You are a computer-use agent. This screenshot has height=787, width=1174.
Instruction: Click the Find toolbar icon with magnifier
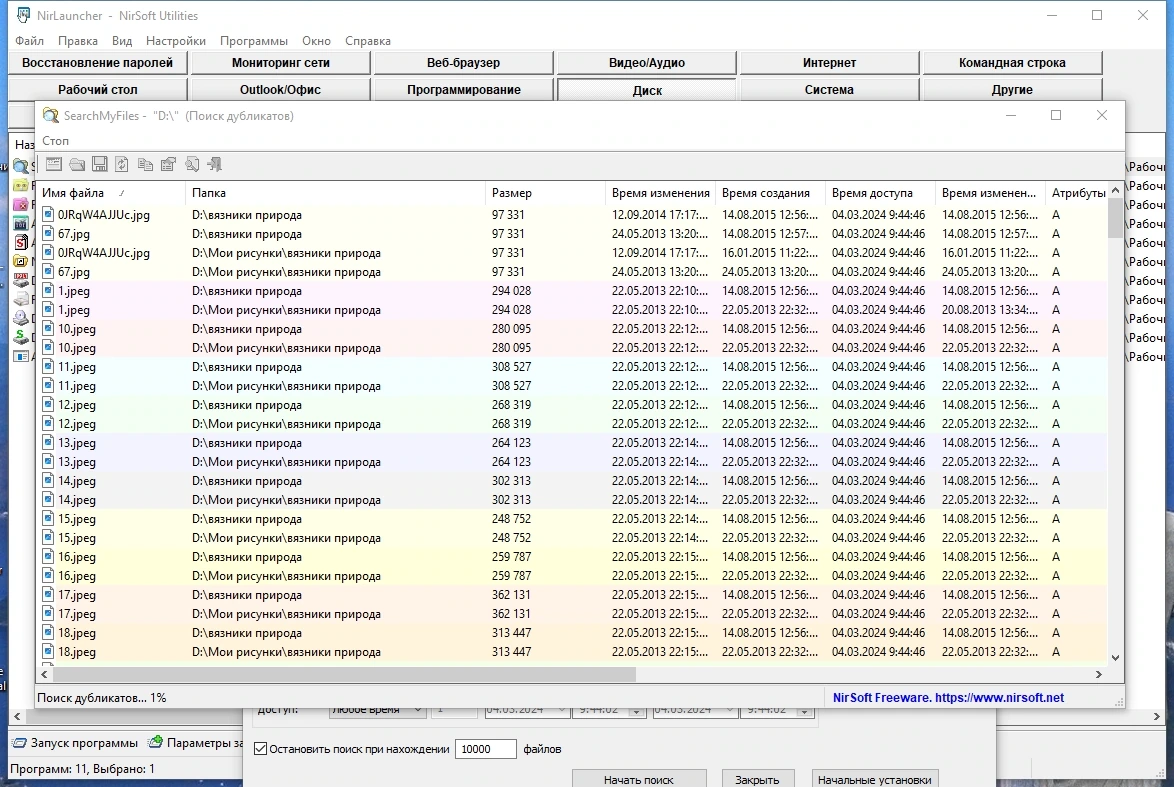[192, 164]
